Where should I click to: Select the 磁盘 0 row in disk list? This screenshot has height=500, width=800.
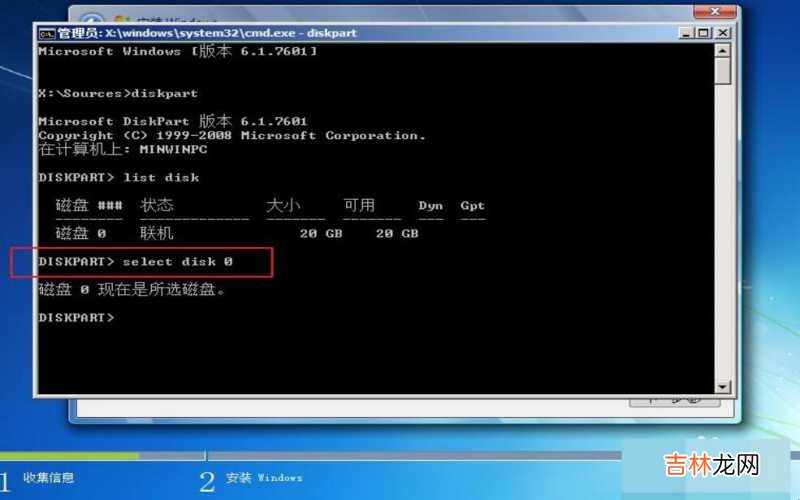click(237, 234)
